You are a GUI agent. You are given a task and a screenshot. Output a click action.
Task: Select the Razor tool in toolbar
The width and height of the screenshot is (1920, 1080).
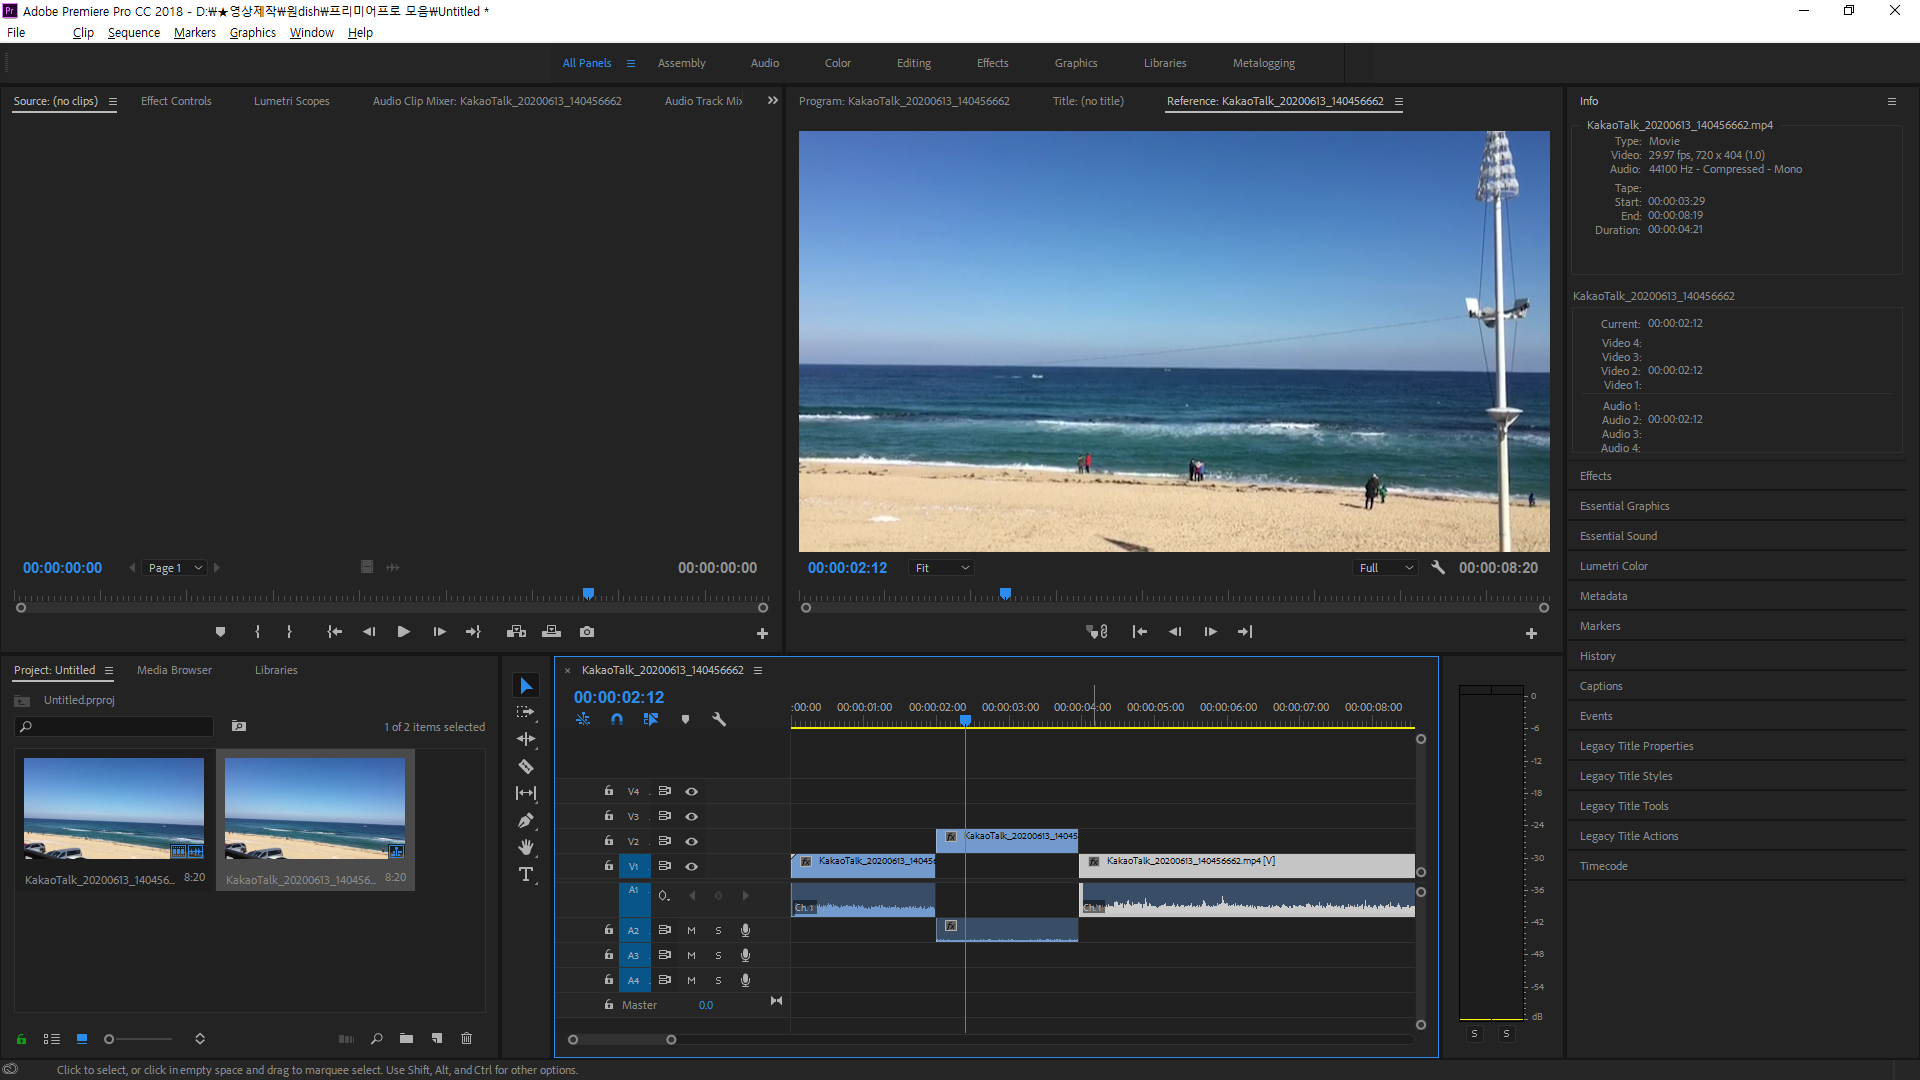[x=526, y=767]
